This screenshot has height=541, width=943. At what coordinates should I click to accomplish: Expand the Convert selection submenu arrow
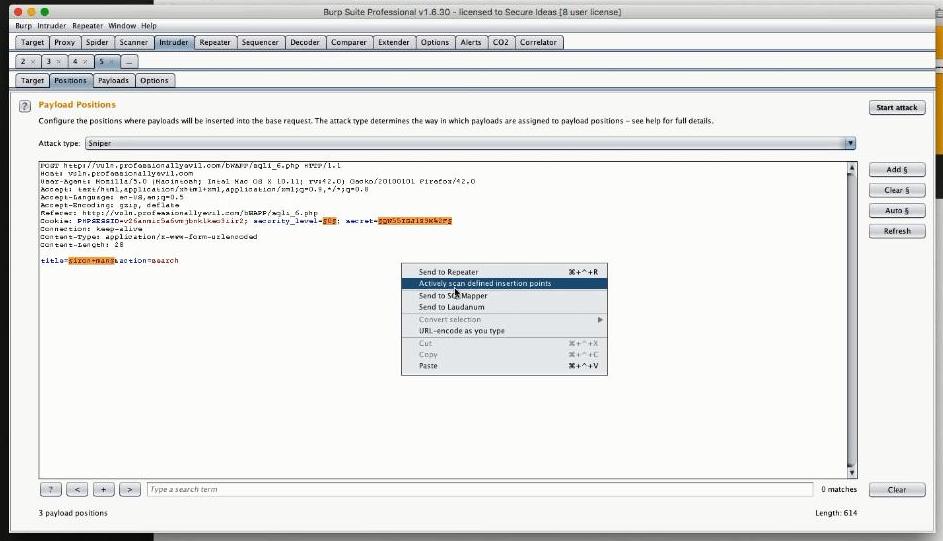600,320
